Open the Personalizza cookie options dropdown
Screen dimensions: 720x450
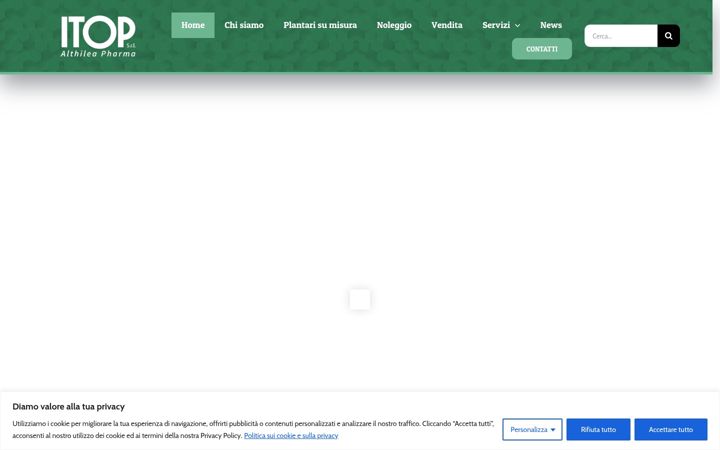[532, 429]
